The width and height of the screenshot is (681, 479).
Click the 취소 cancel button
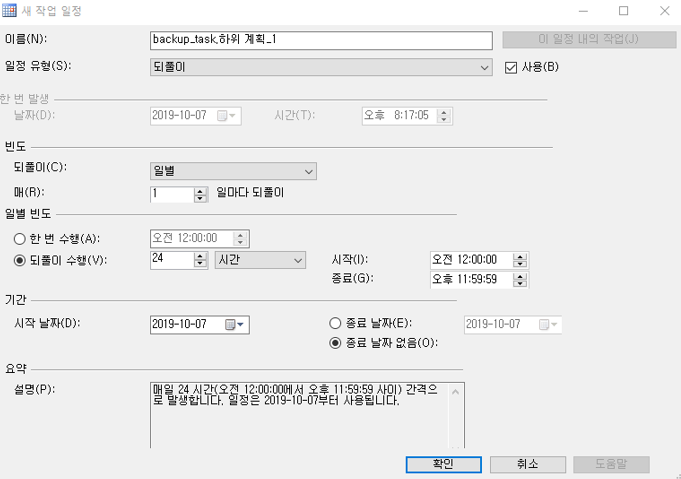528,464
